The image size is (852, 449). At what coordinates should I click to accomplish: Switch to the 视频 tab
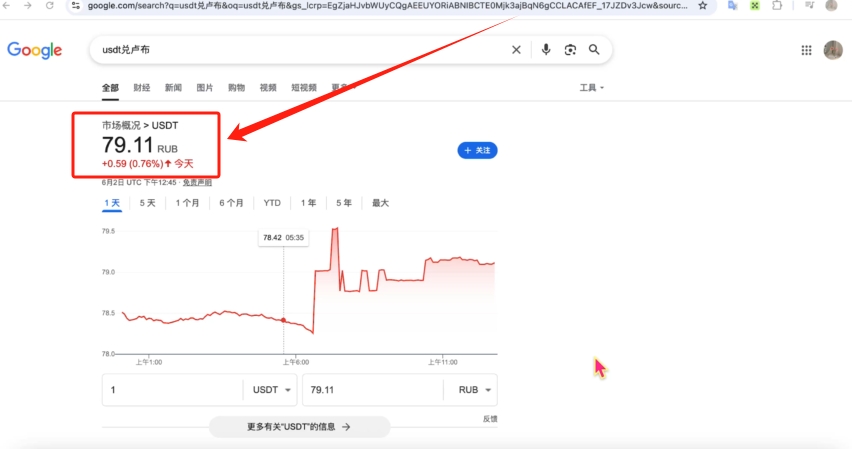click(268, 88)
